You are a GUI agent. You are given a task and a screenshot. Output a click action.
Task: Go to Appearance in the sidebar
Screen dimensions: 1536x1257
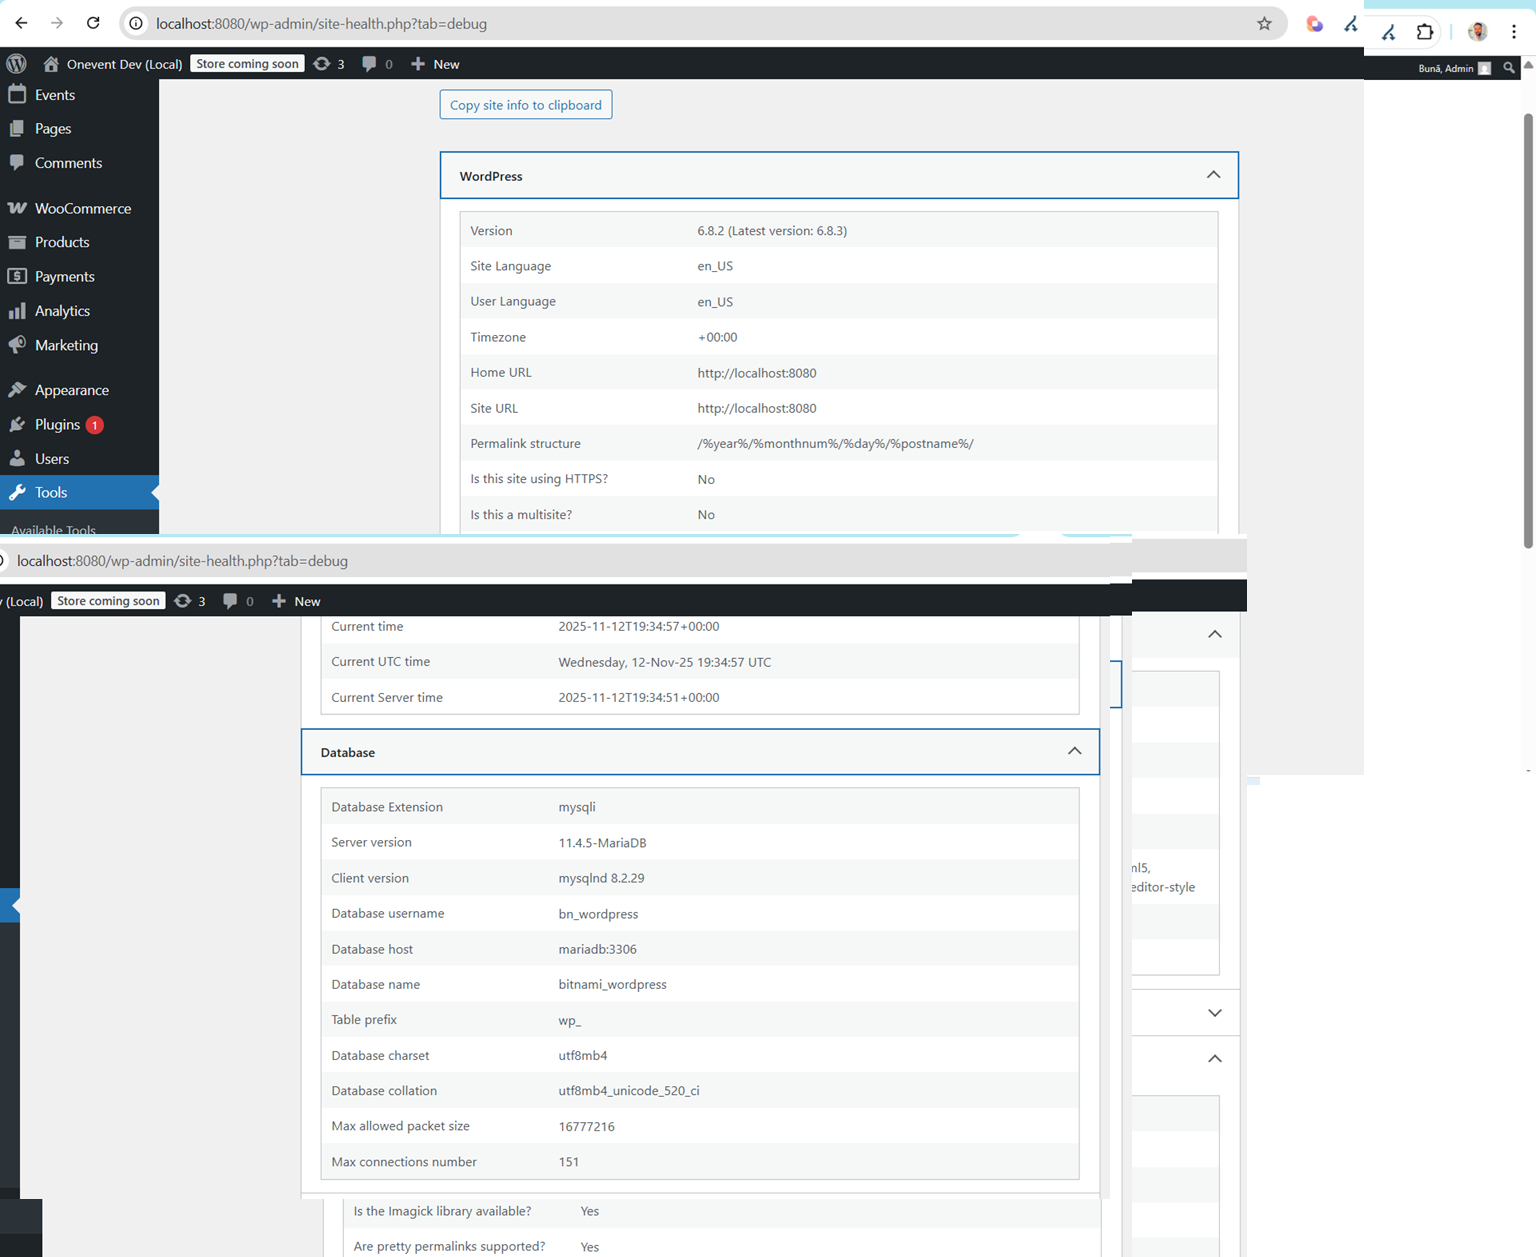pos(71,390)
